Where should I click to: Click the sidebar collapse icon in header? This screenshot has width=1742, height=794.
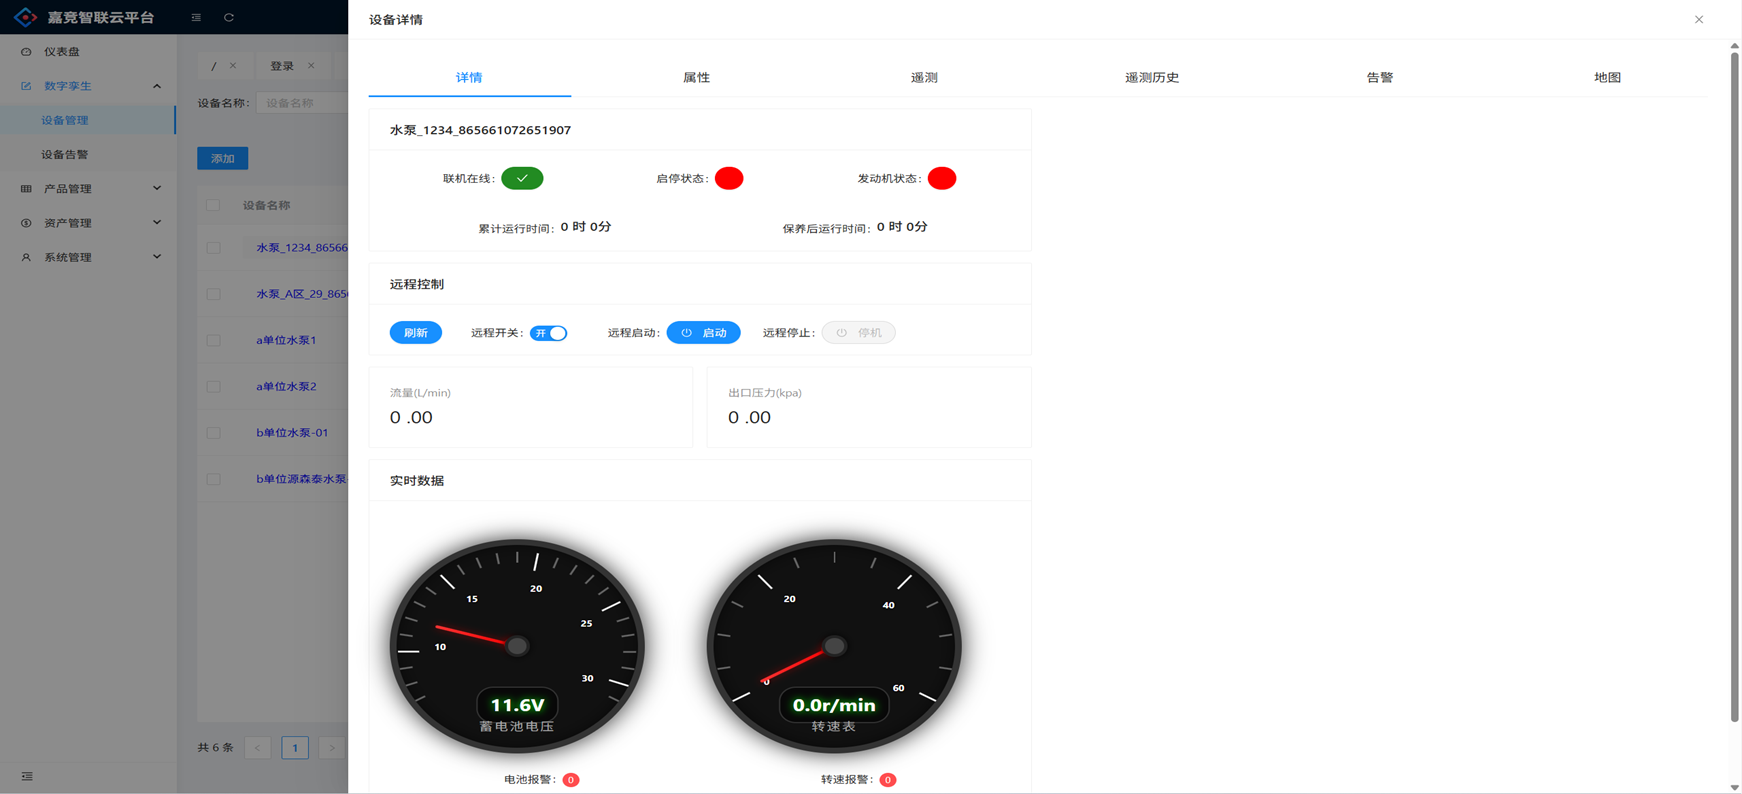point(196,17)
